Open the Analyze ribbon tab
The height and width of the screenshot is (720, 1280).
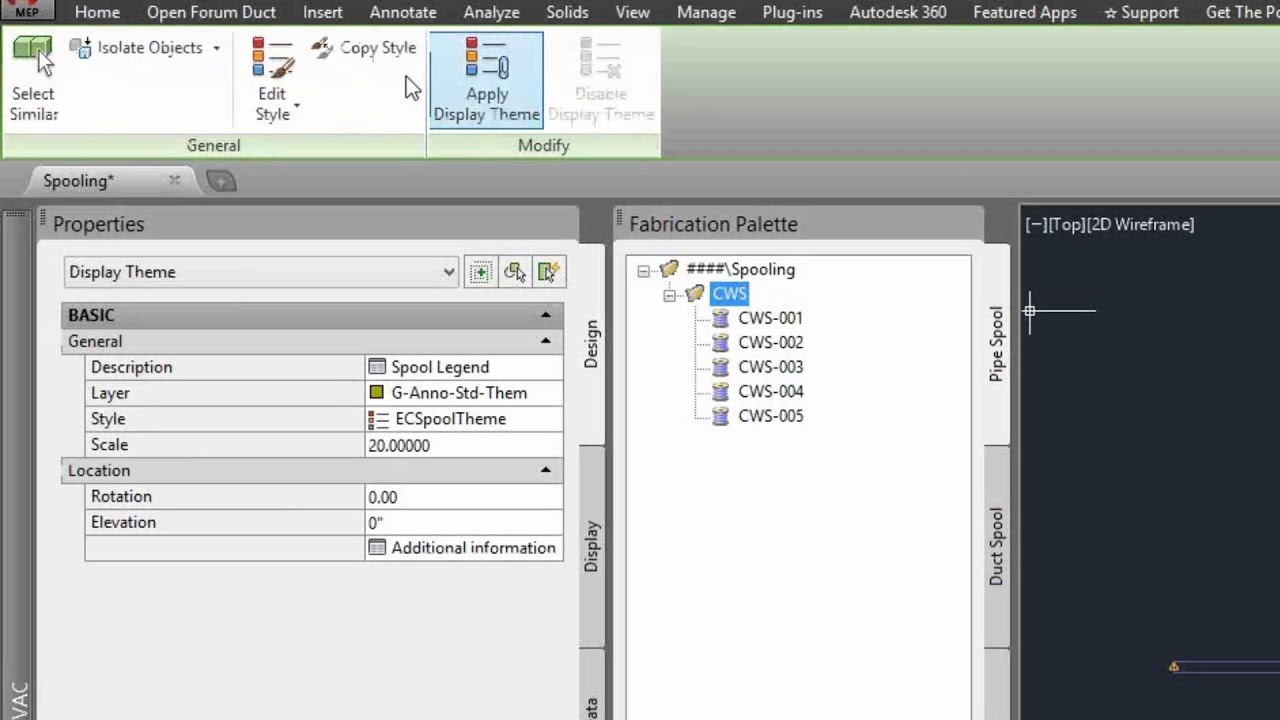tap(491, 12)
